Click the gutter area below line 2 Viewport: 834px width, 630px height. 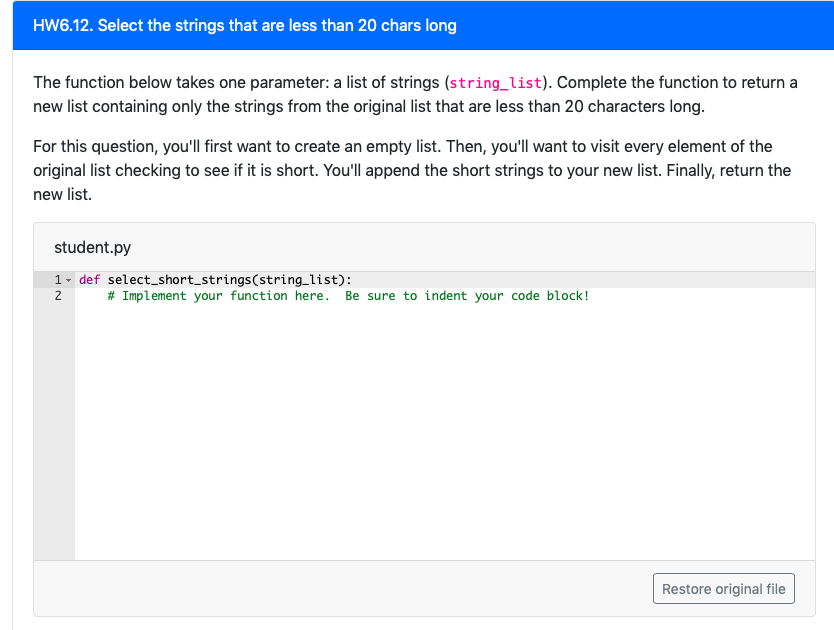pyautogui.click(x=56, y=400)
